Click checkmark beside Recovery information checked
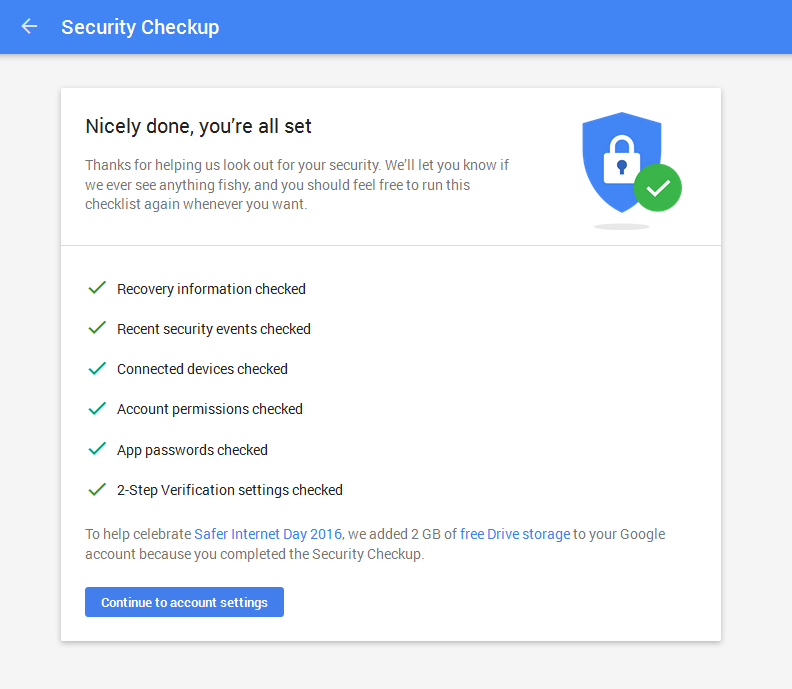Viewport: 792px width, 689px height. pos(97,288)
